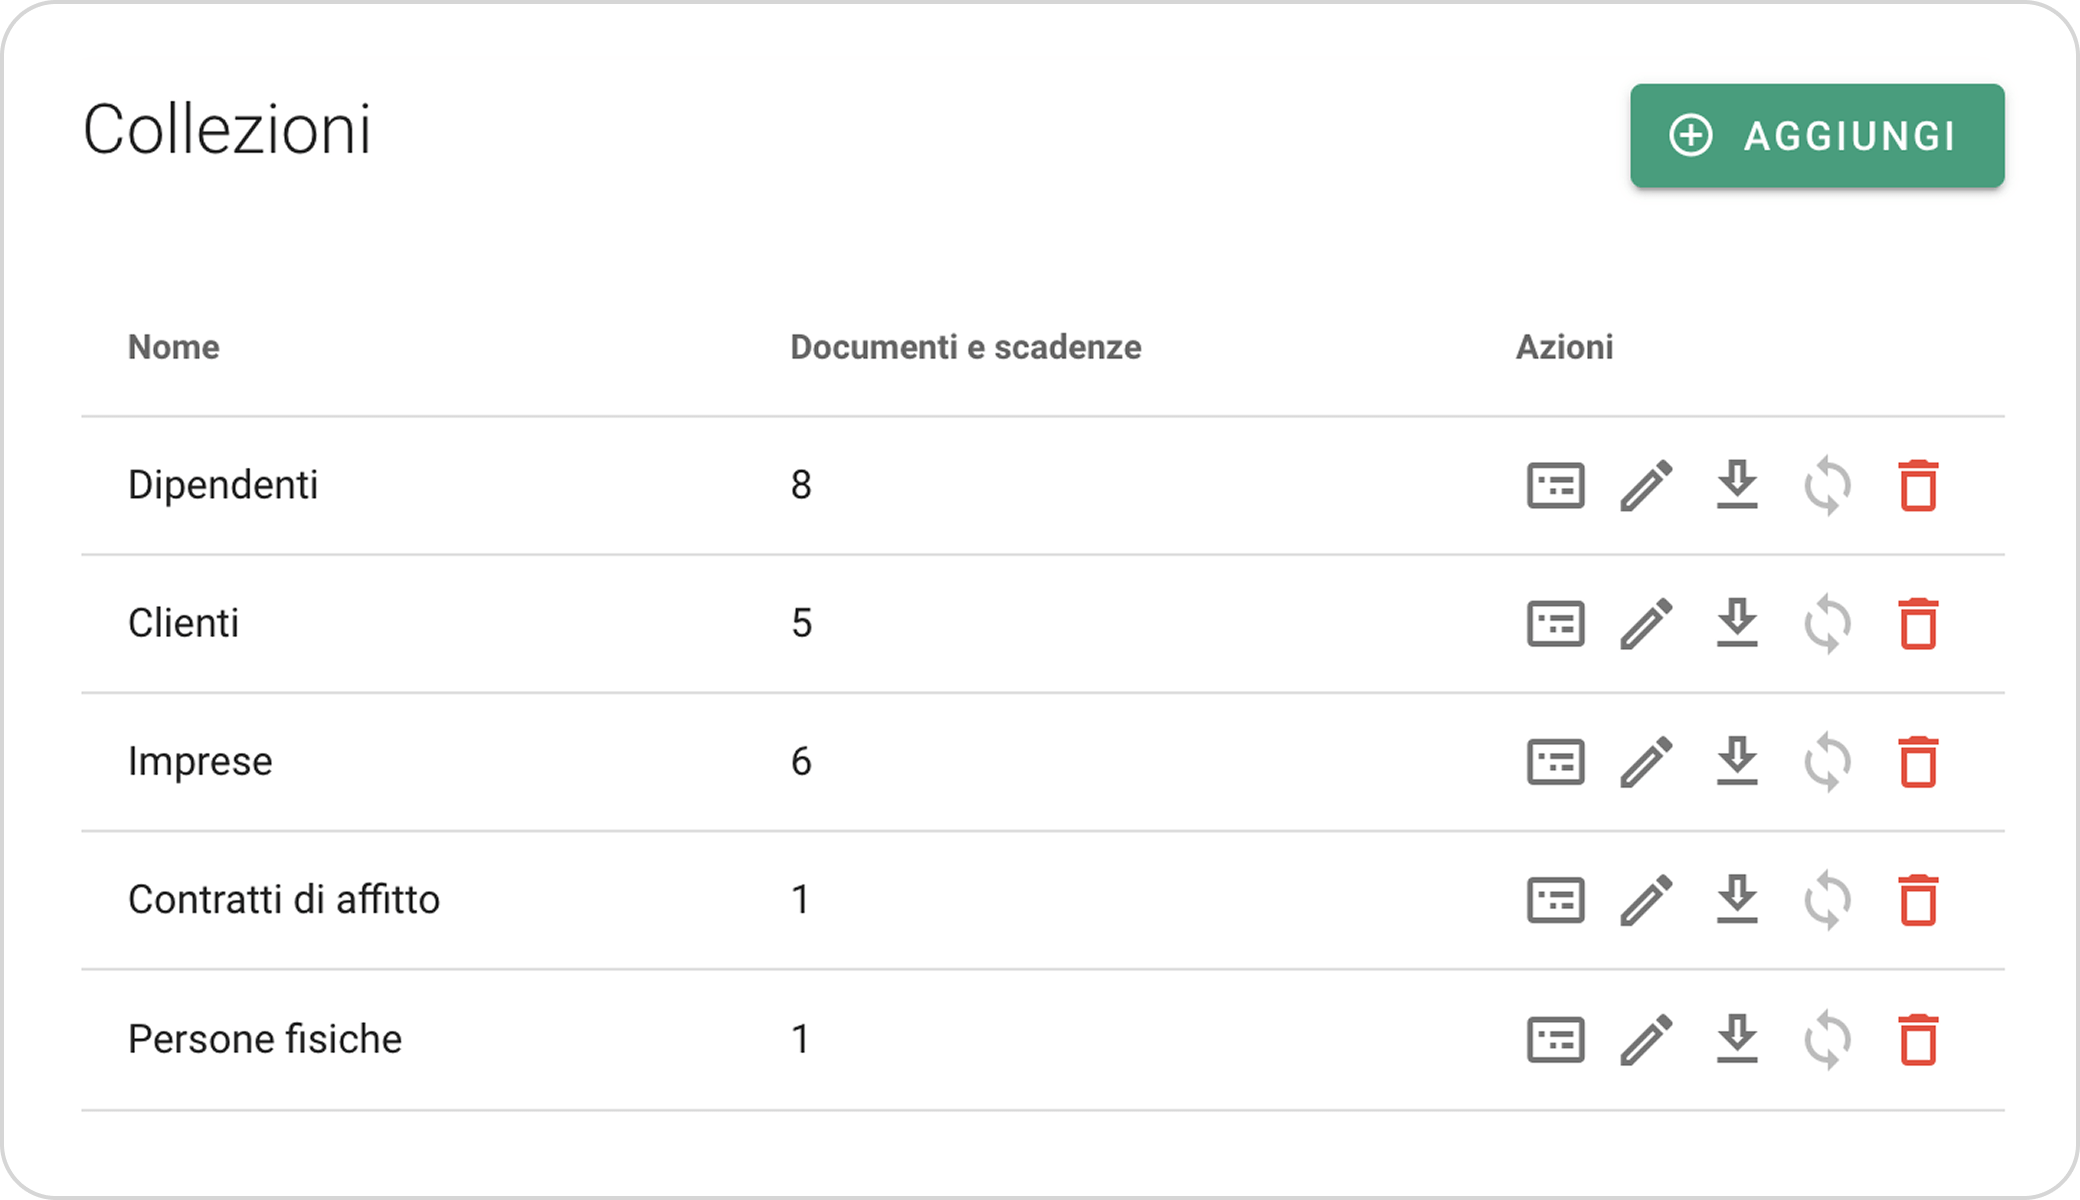The image size is (2080, 1200).
Task: Edit the Clienti collection
Action: [1646, 624]
